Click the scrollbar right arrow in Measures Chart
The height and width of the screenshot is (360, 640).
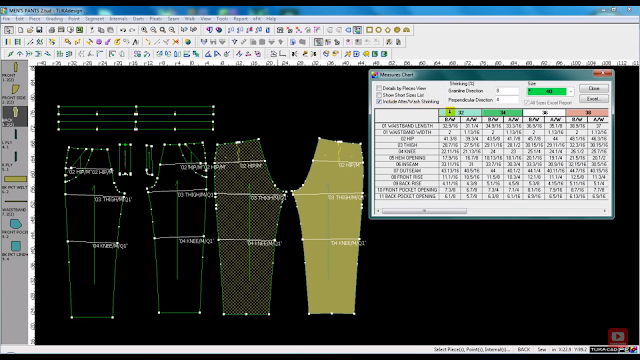point(605,211)
